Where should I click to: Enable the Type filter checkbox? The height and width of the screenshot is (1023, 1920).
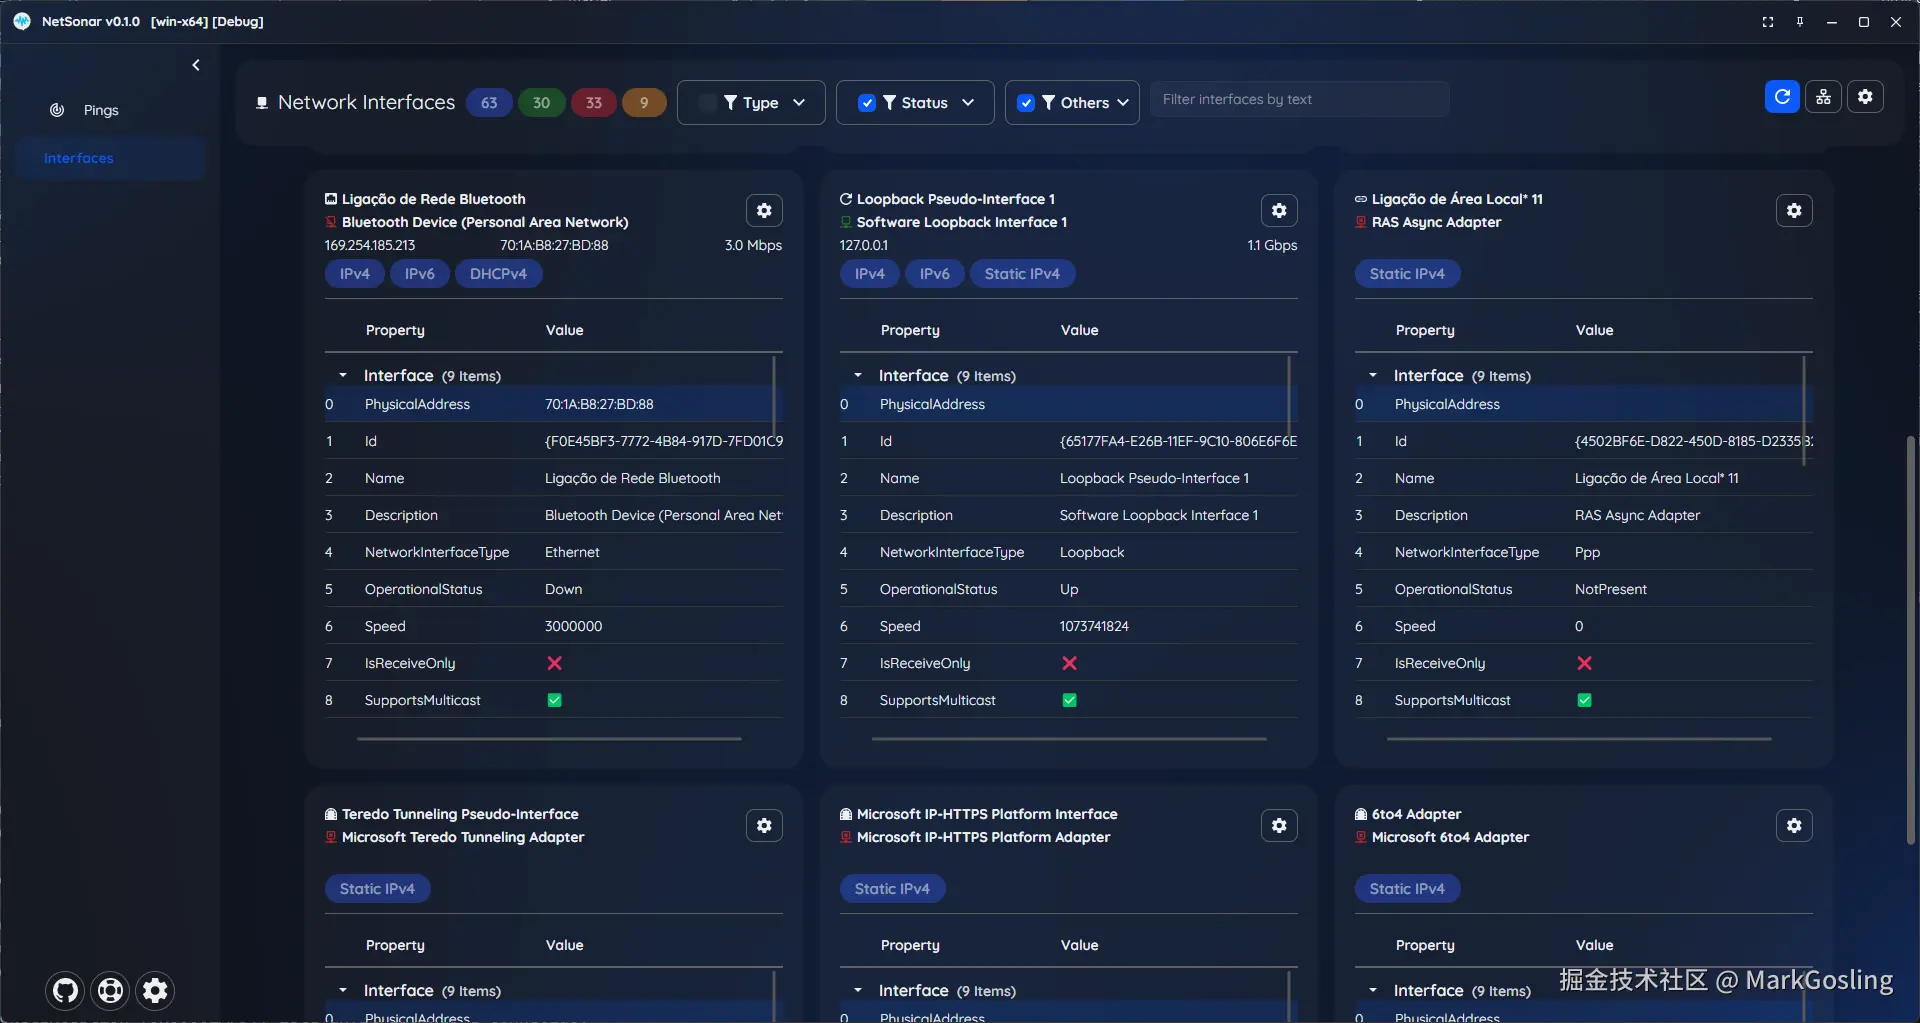707,103
